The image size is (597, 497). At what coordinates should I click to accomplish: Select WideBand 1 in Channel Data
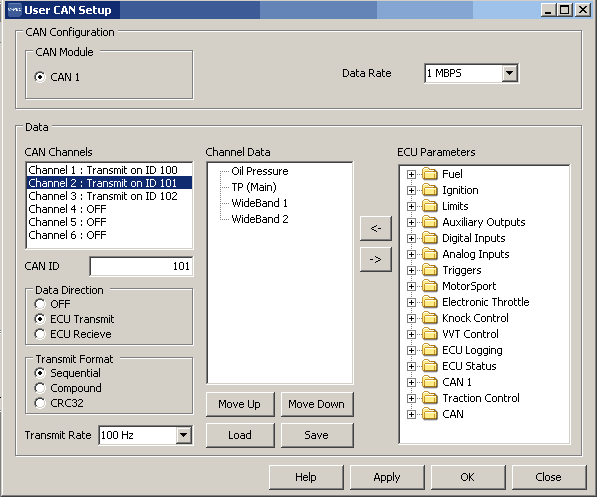point(259,203)
